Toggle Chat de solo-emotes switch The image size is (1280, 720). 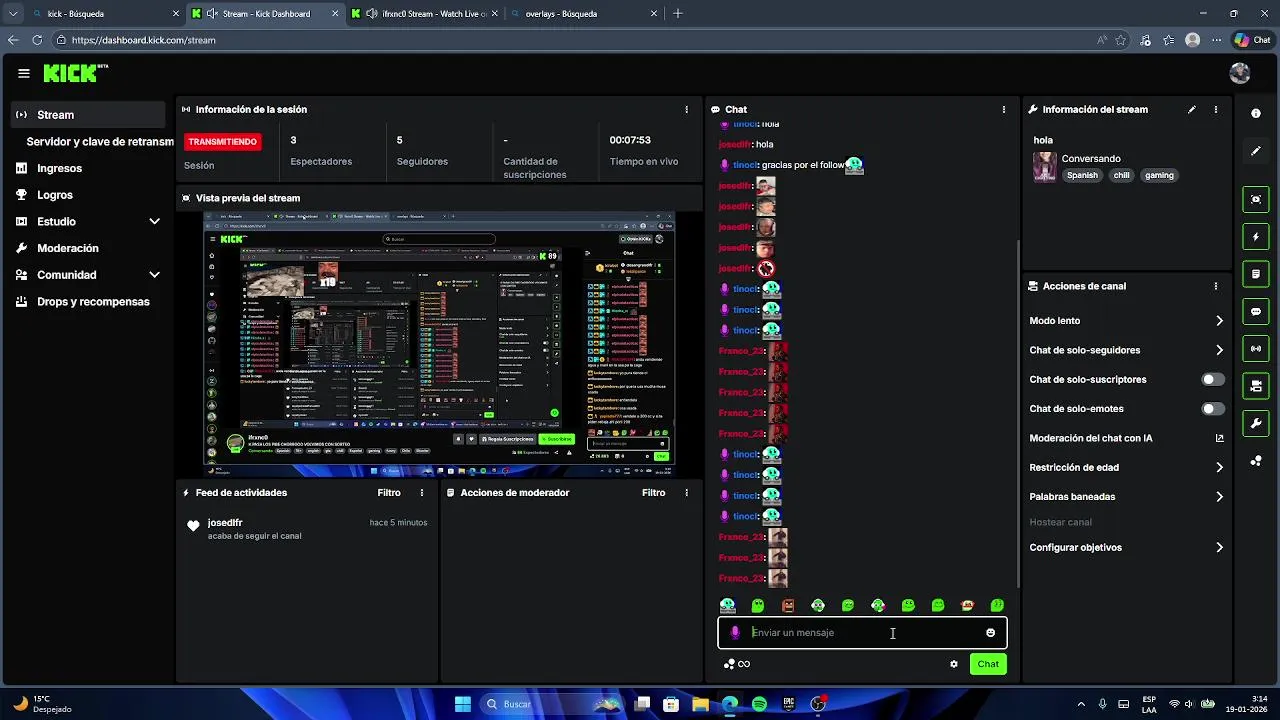pos(1213,409)
